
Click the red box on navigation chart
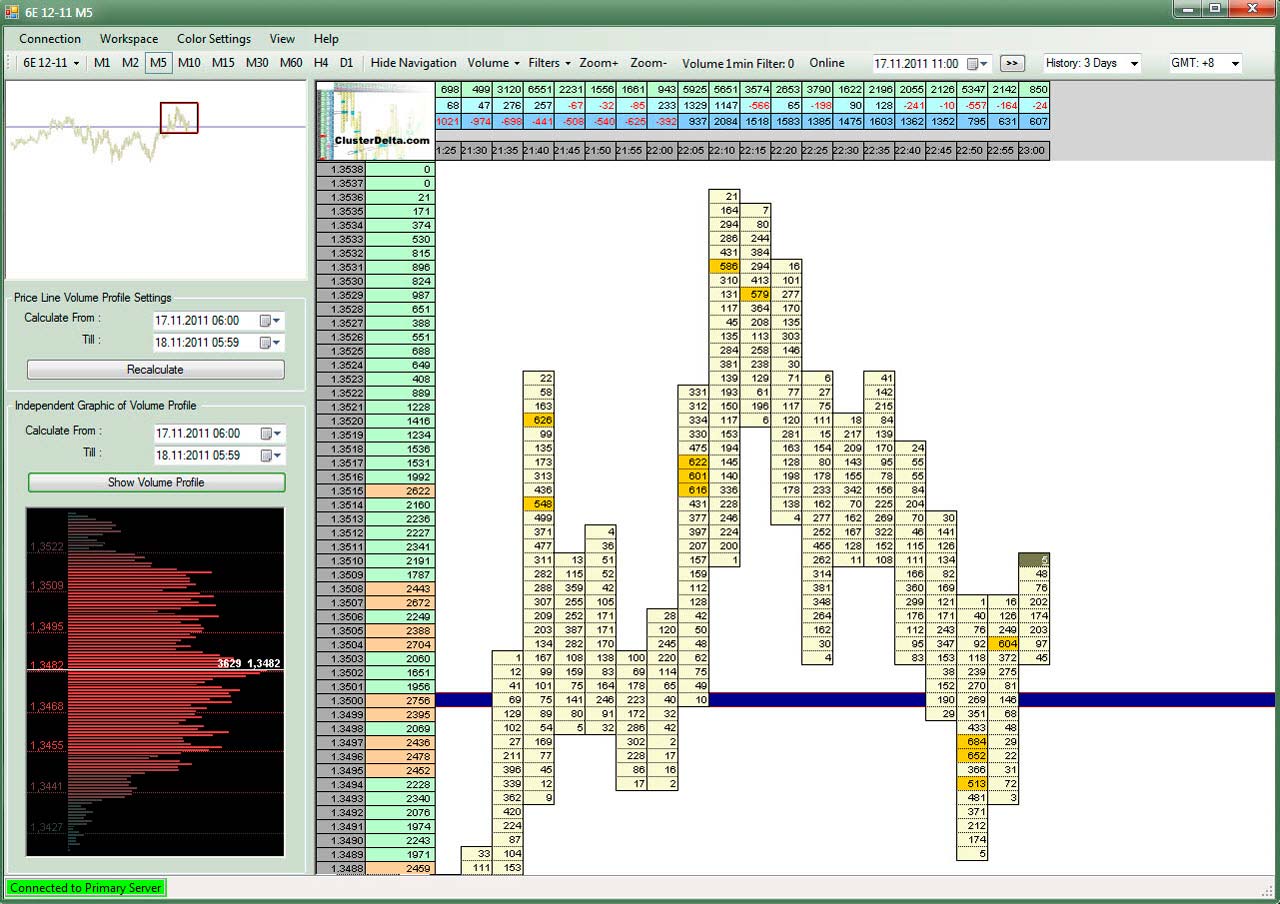click(x=179, y=118)
